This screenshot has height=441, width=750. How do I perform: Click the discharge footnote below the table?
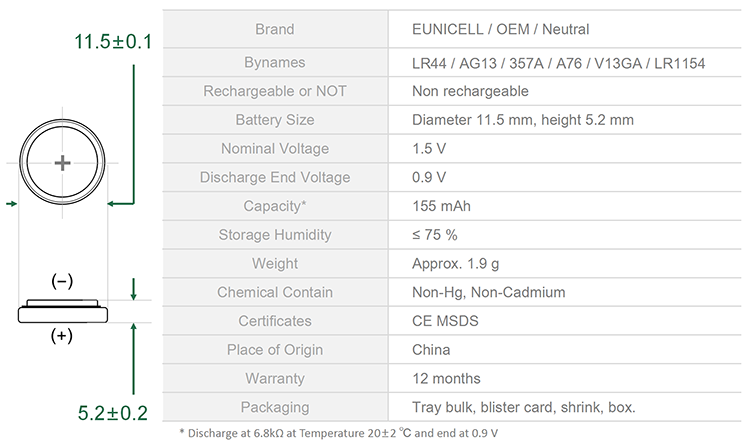(339, 433)
